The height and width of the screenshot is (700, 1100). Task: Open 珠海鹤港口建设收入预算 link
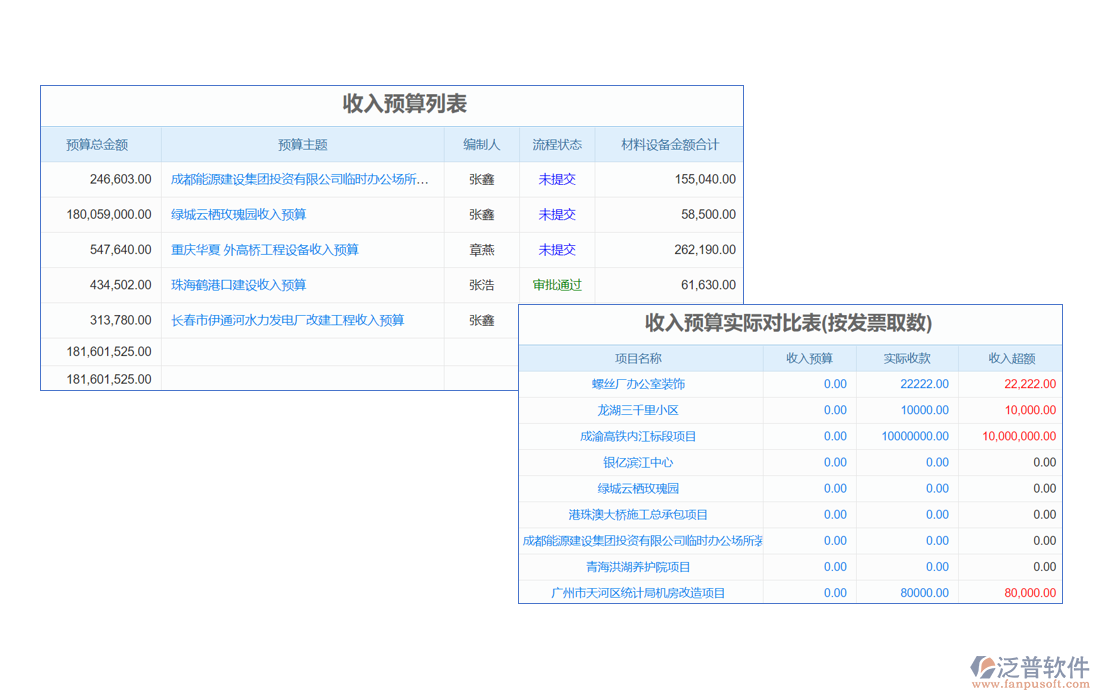tap(239, 285)
